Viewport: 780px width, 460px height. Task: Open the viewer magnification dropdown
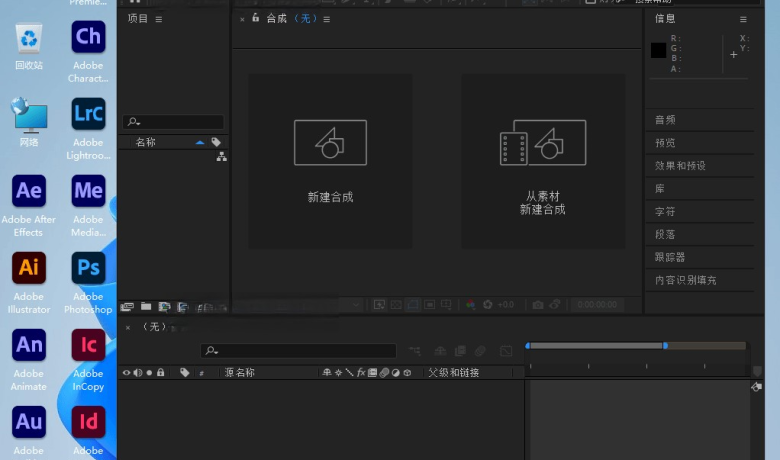pos(356,304)
